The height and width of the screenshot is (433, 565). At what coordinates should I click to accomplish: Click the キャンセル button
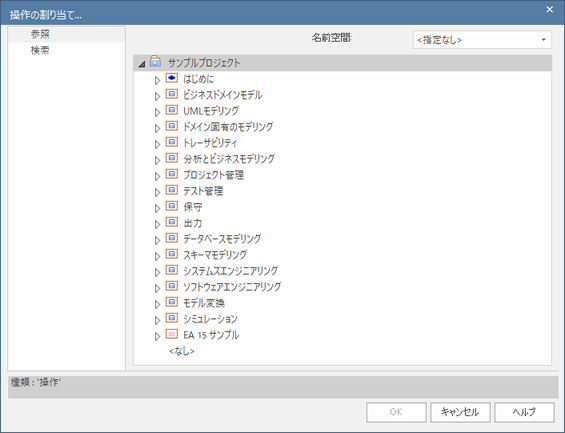coord(460,412)
